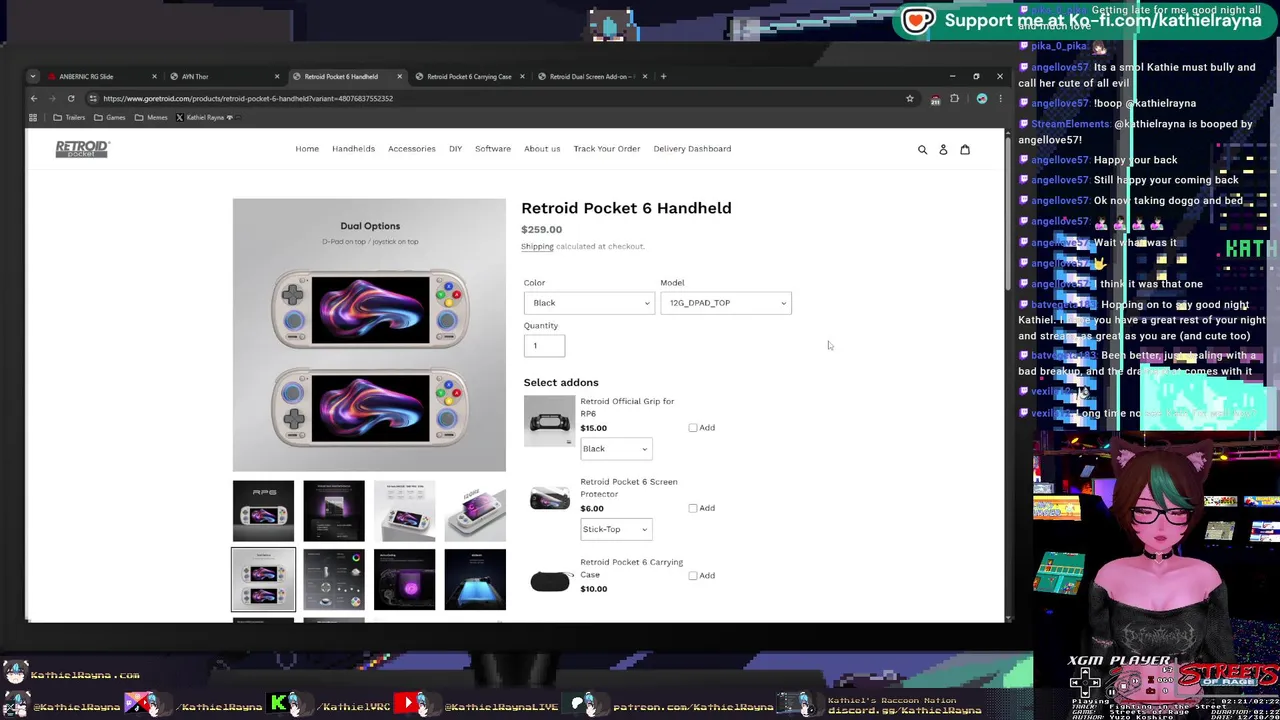Viewport: 1280px width, 720px height.
Task: Open the Delivery Dashboard link
Action: click(692, 149)
